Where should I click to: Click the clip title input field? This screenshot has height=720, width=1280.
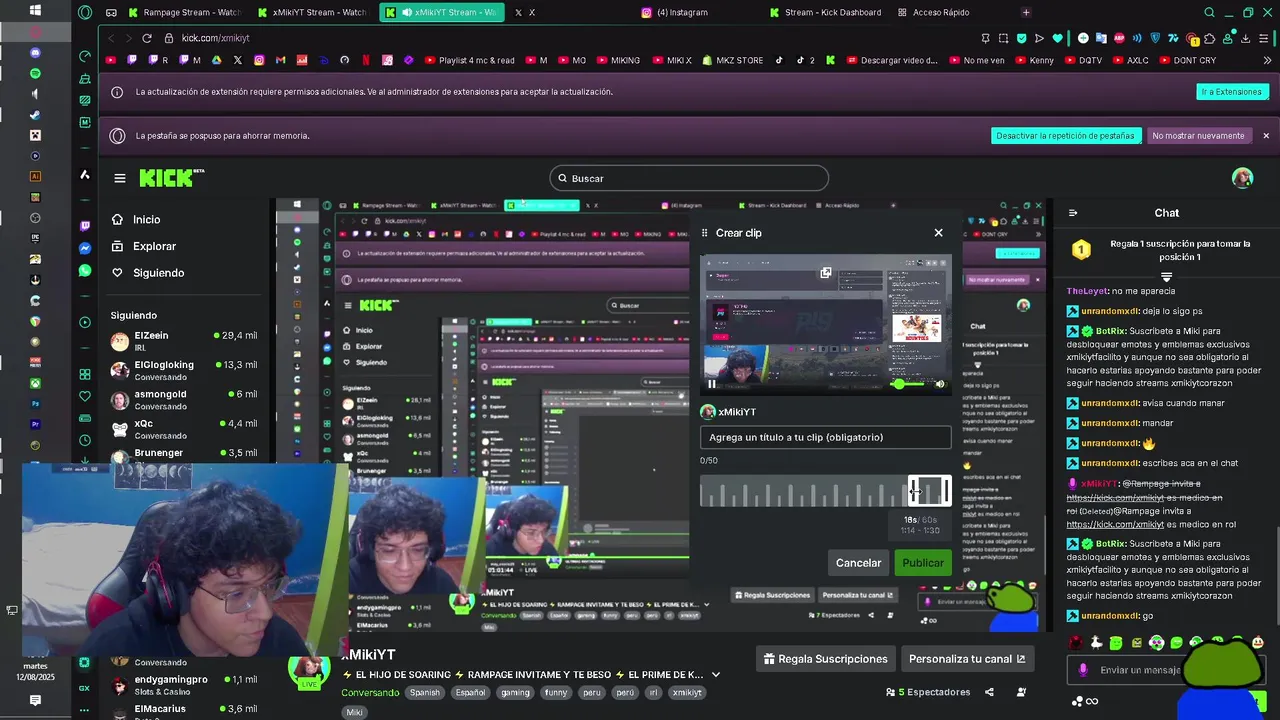click(826, 437)
